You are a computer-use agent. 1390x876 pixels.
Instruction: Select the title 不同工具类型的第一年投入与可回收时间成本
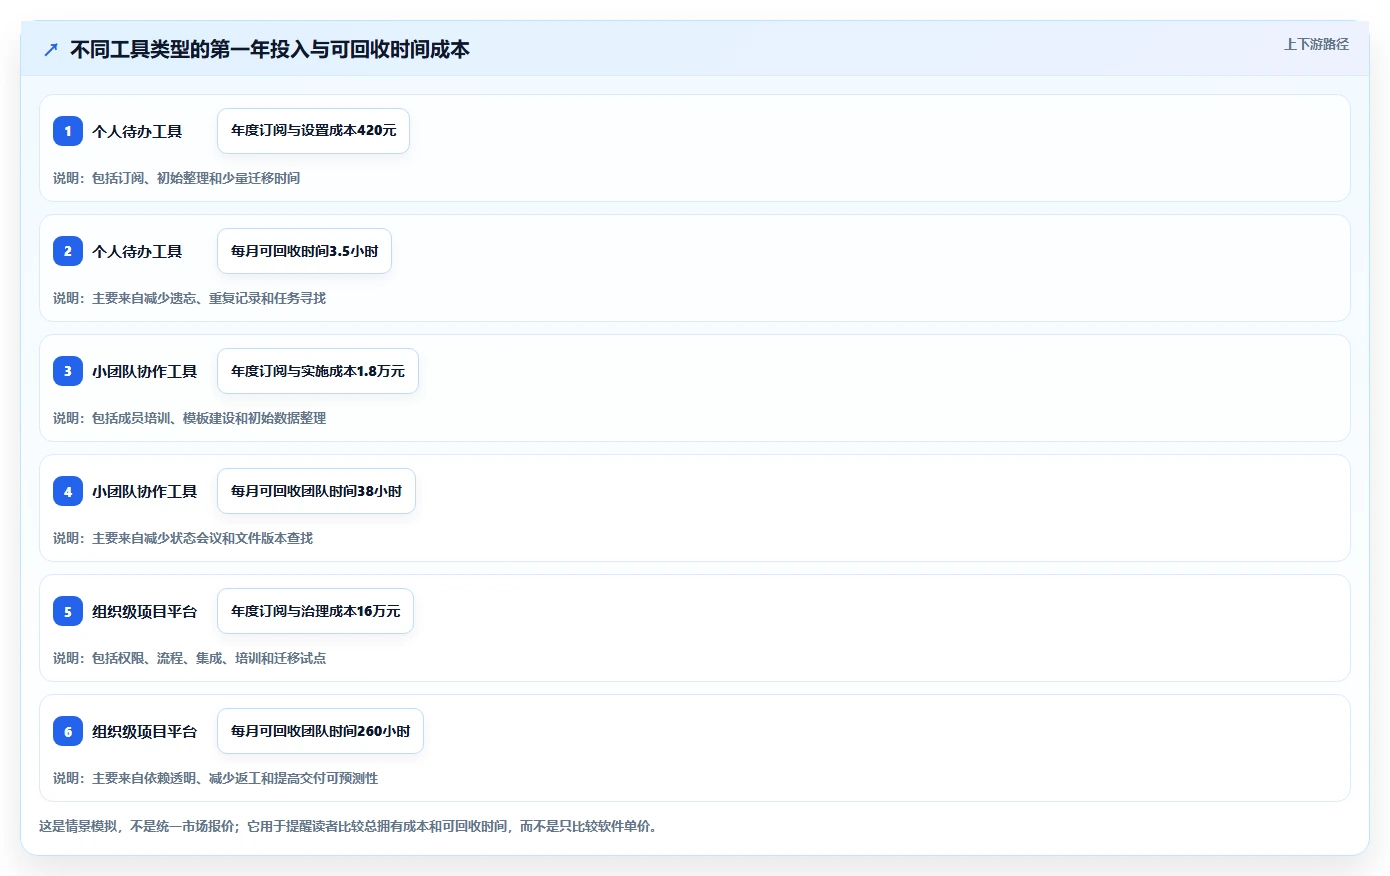tap(270, 49)
